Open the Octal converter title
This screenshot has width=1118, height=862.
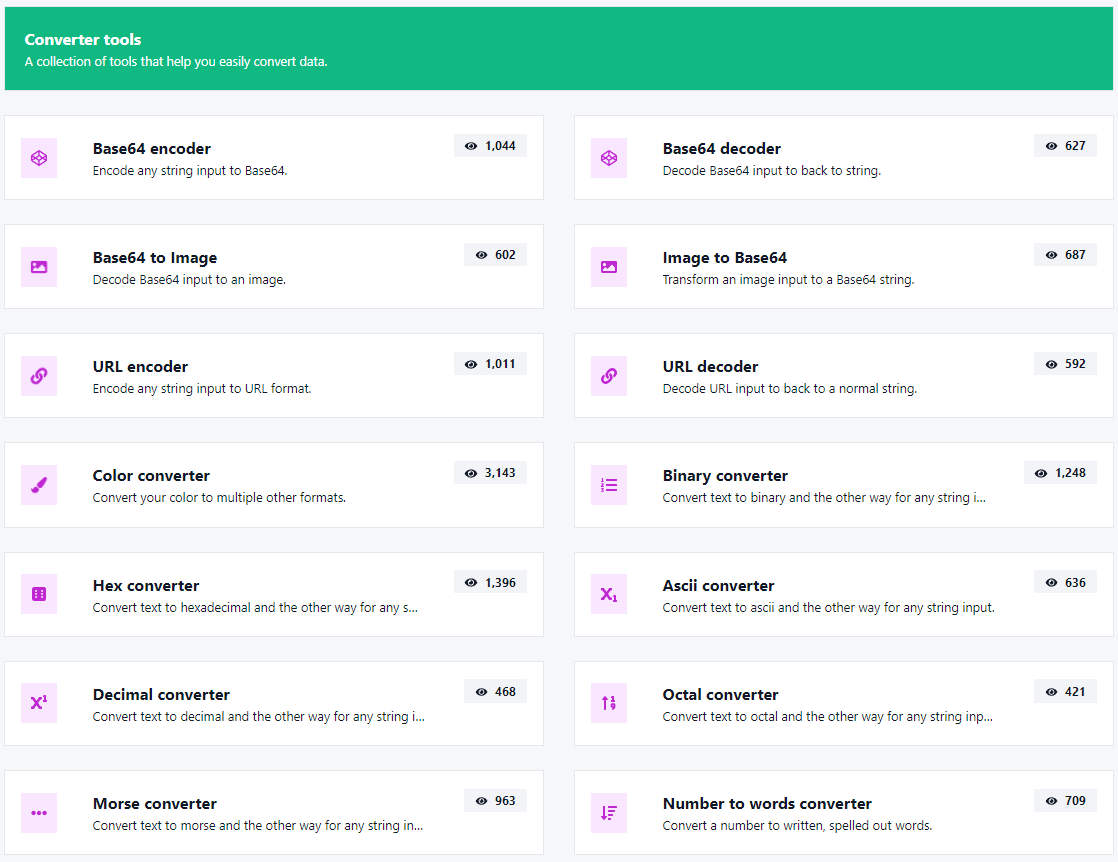(x=720, y=694)
